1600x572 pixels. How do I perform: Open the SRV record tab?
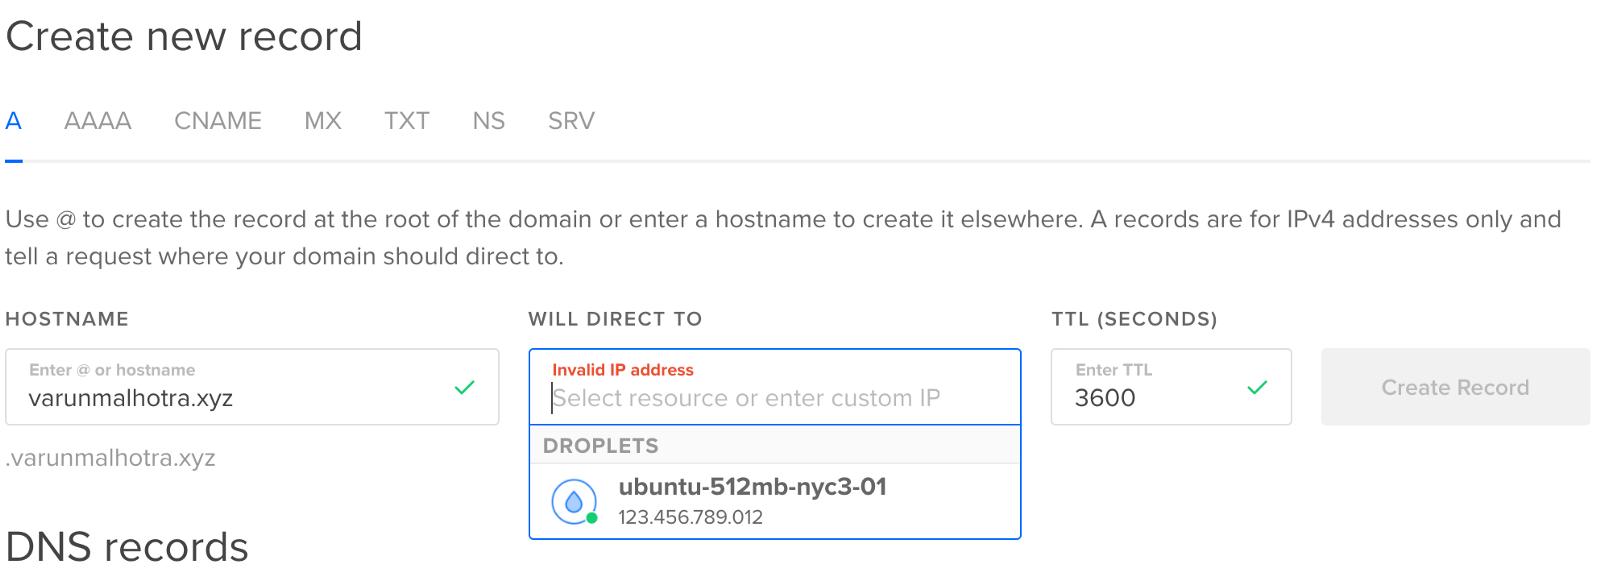tap(571, 121)
